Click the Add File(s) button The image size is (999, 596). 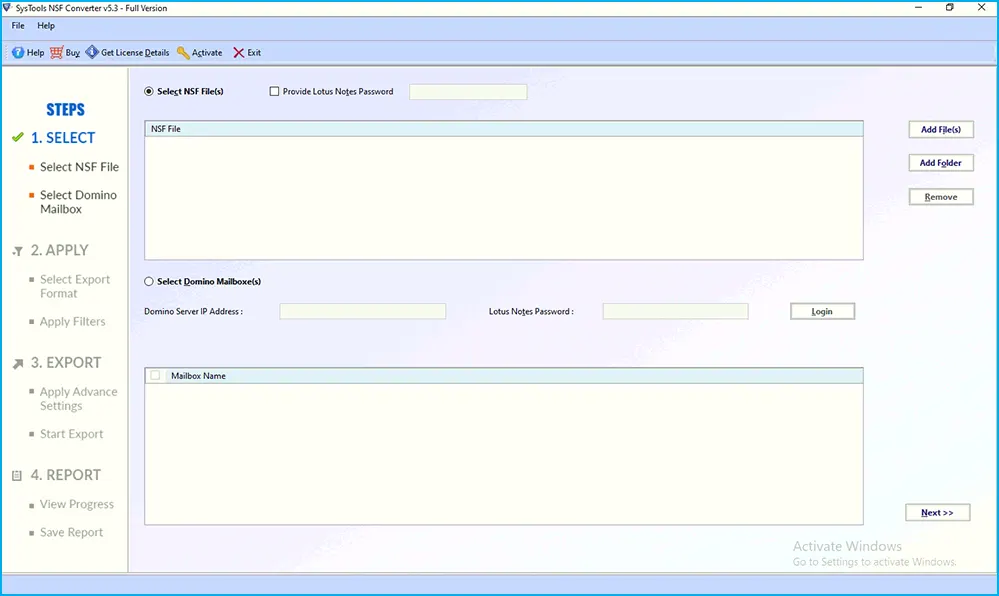pyautogui.click(x=941, y=129)
